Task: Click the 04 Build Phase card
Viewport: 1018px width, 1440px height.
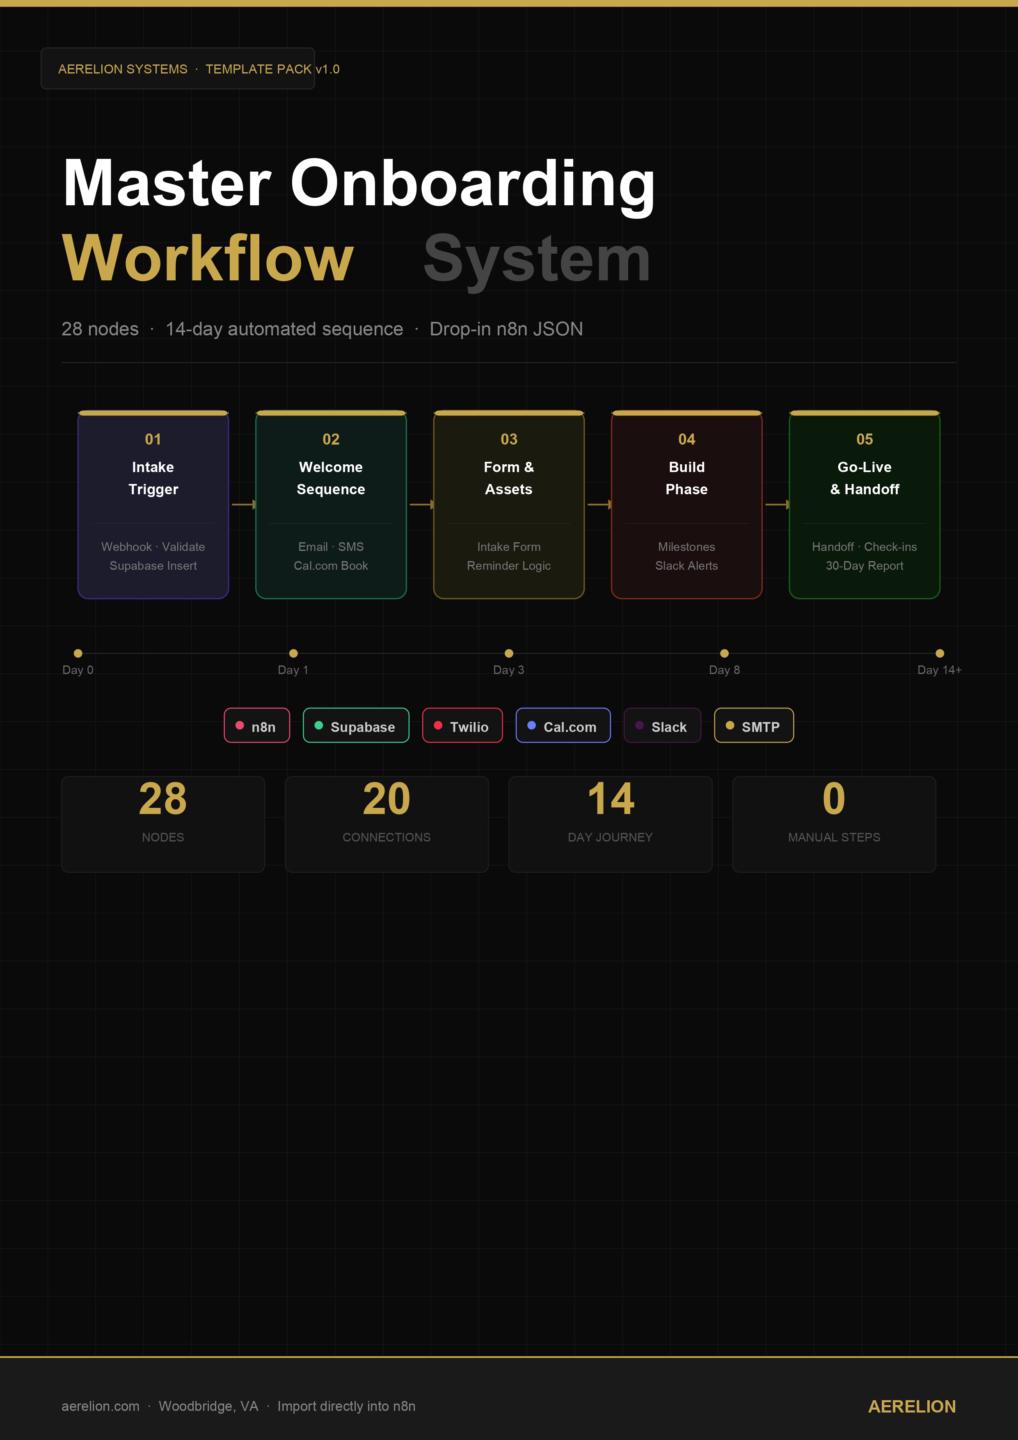Action: (687, 505)
